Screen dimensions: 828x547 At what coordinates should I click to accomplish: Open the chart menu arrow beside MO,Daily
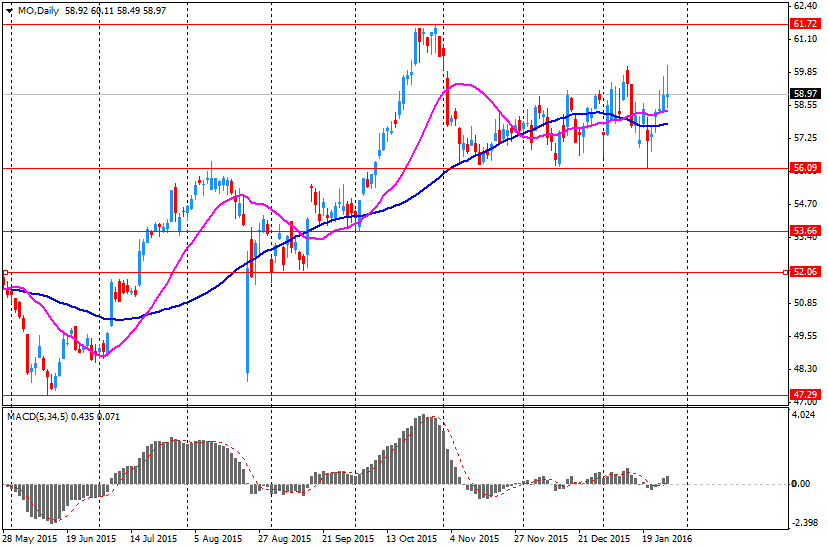pos(10,11)
